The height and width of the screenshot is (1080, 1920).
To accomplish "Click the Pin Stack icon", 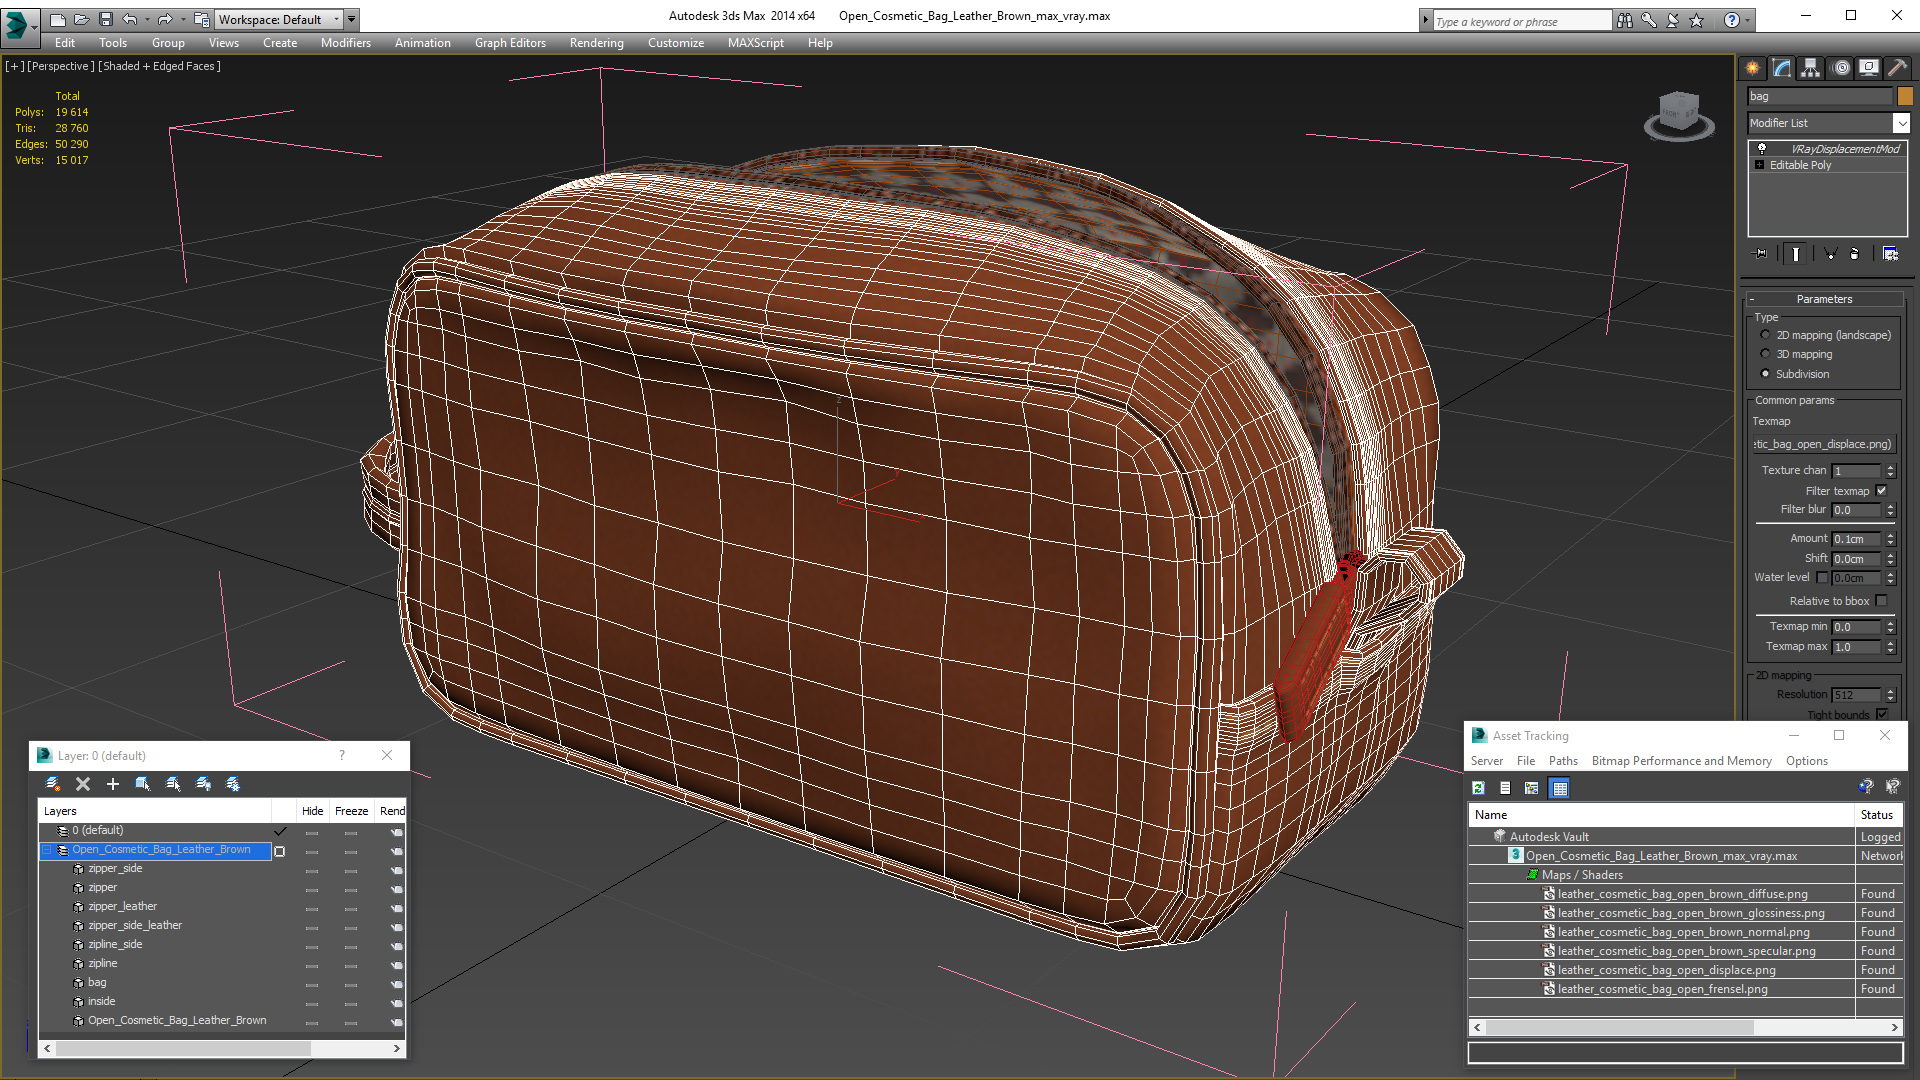I will coord(1761,254).
